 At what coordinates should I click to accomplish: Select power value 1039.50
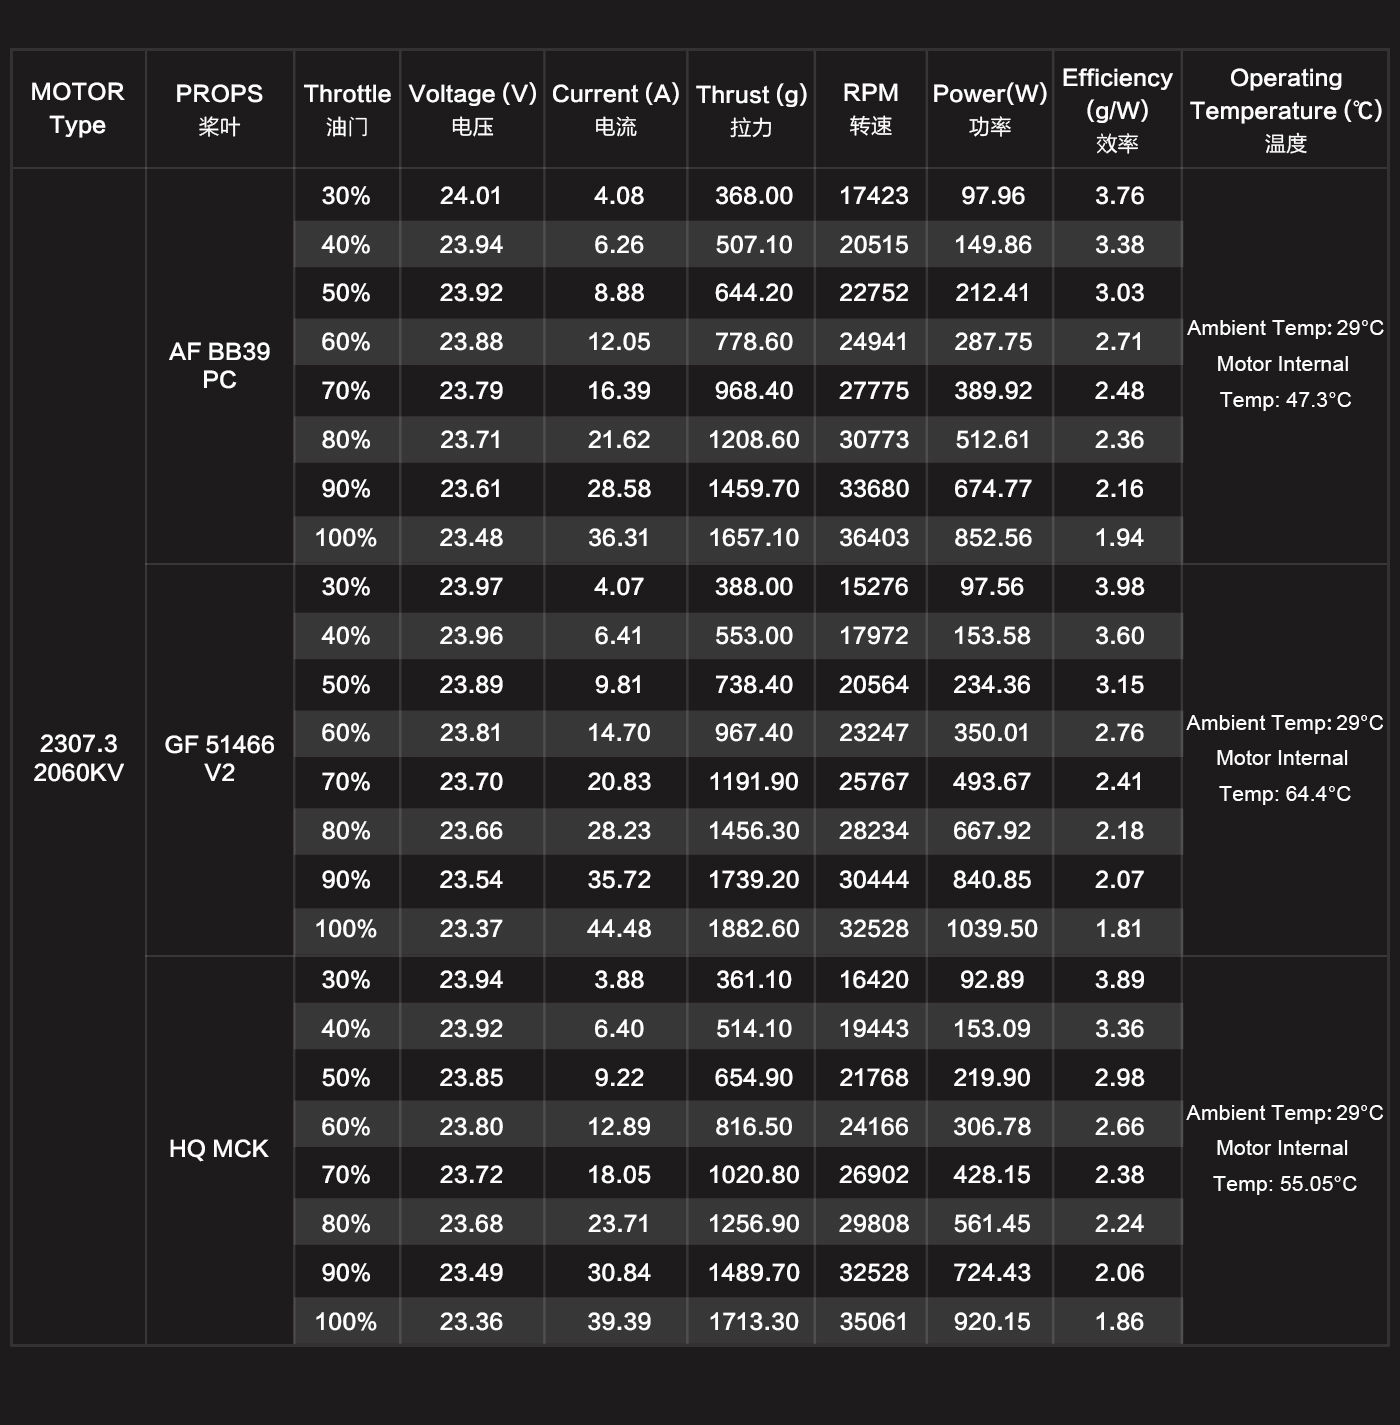pyautogui.click(x=992, y=929)
